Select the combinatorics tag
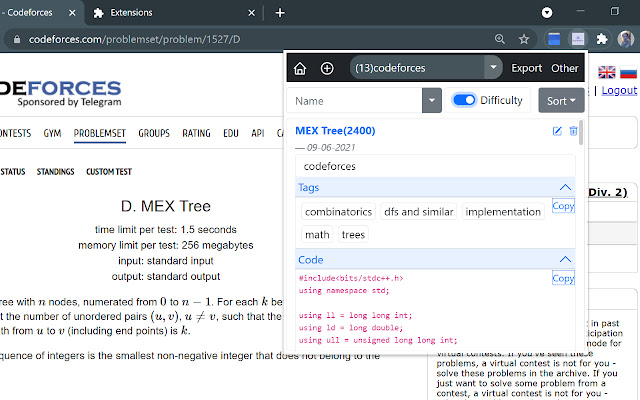 [338, 212]
